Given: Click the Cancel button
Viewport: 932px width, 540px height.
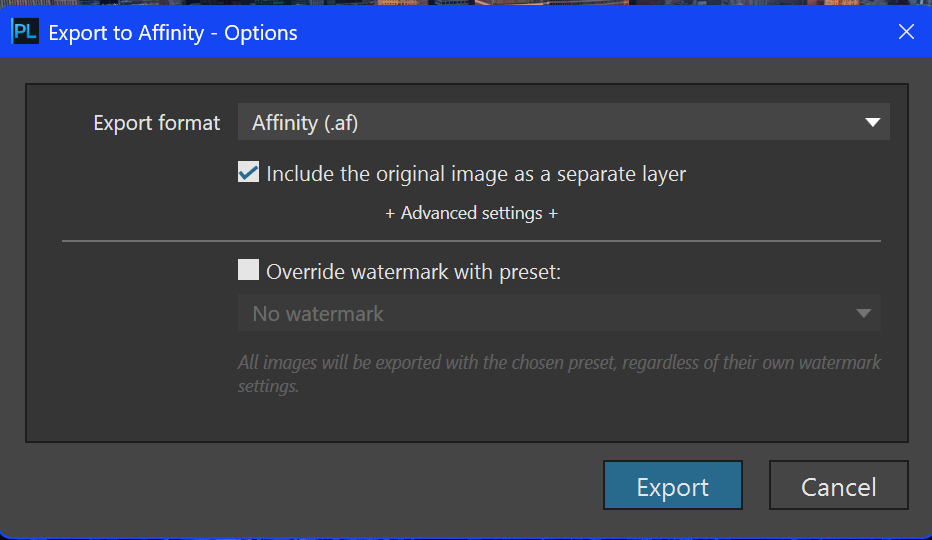Looking at the screenshot, I should [839, 485].
